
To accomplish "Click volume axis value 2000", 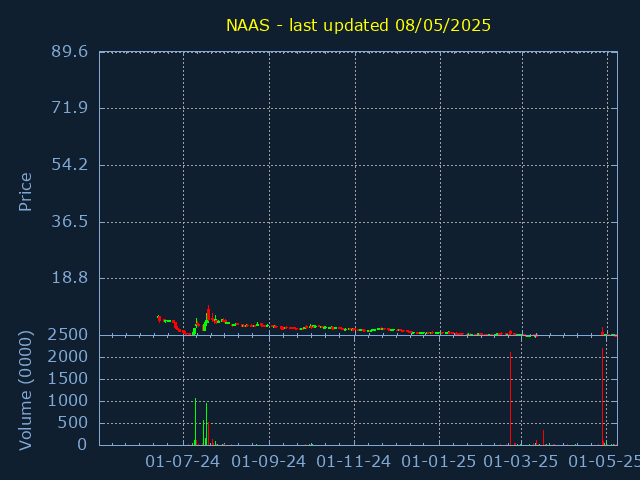I will click(68, 357).
